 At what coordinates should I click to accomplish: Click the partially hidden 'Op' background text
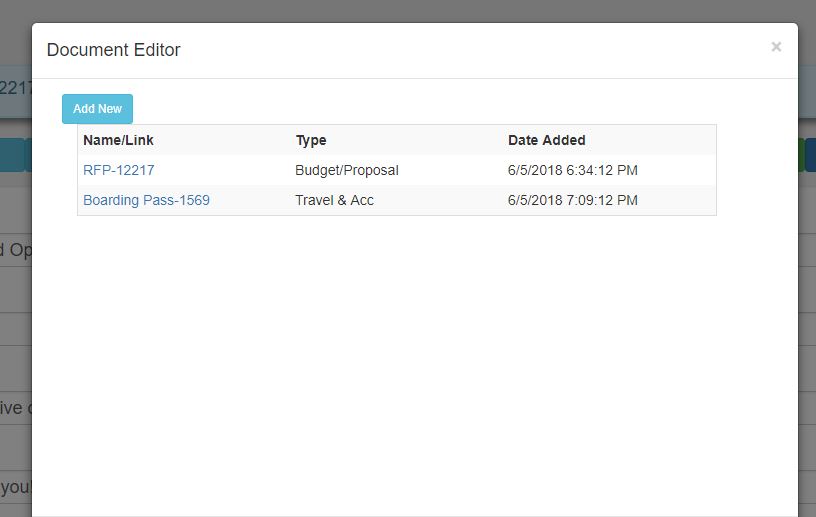tap(16, 250)
